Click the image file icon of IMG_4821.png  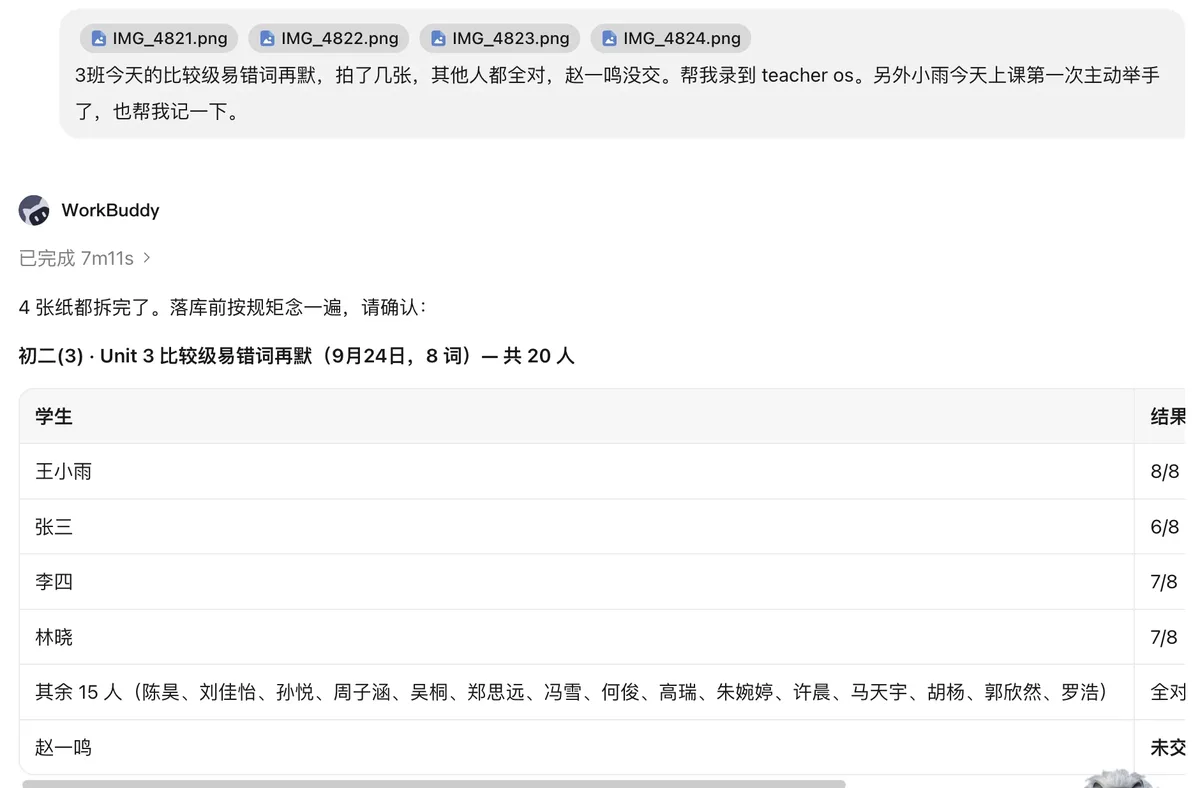click(98, 39)
